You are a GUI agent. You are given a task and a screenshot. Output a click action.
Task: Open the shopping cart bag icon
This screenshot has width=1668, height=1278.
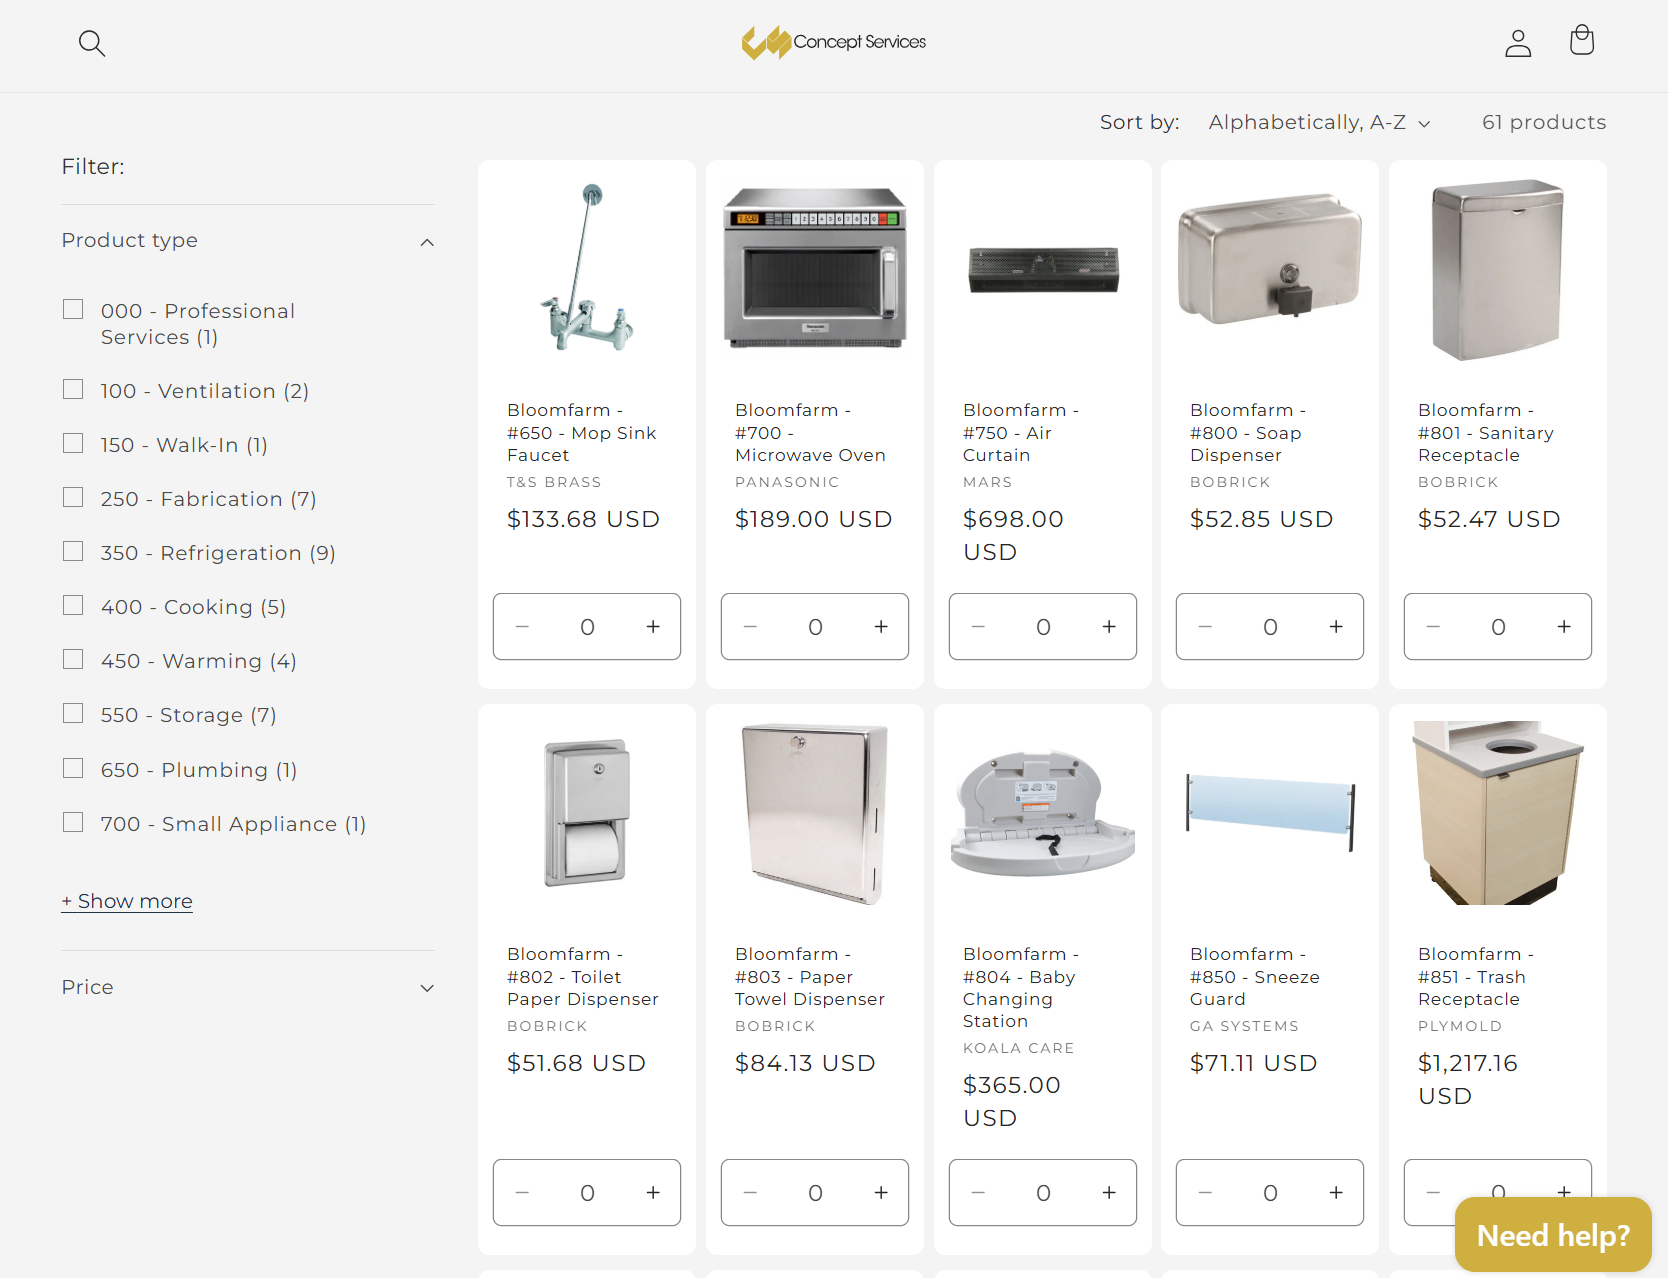pyautogui.click(x=1581, y=41)
